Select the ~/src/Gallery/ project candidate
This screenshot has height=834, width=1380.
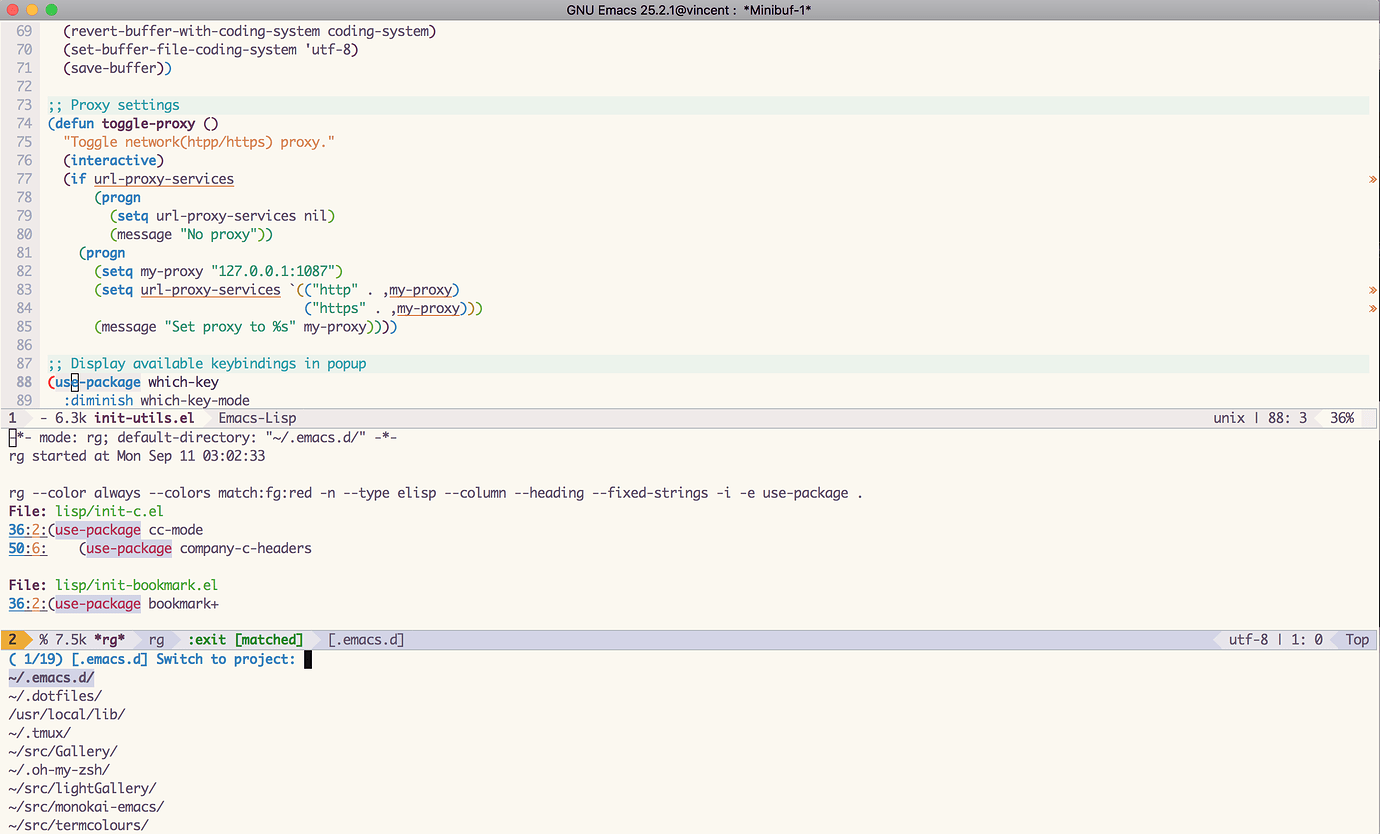(x=62, y=751)
